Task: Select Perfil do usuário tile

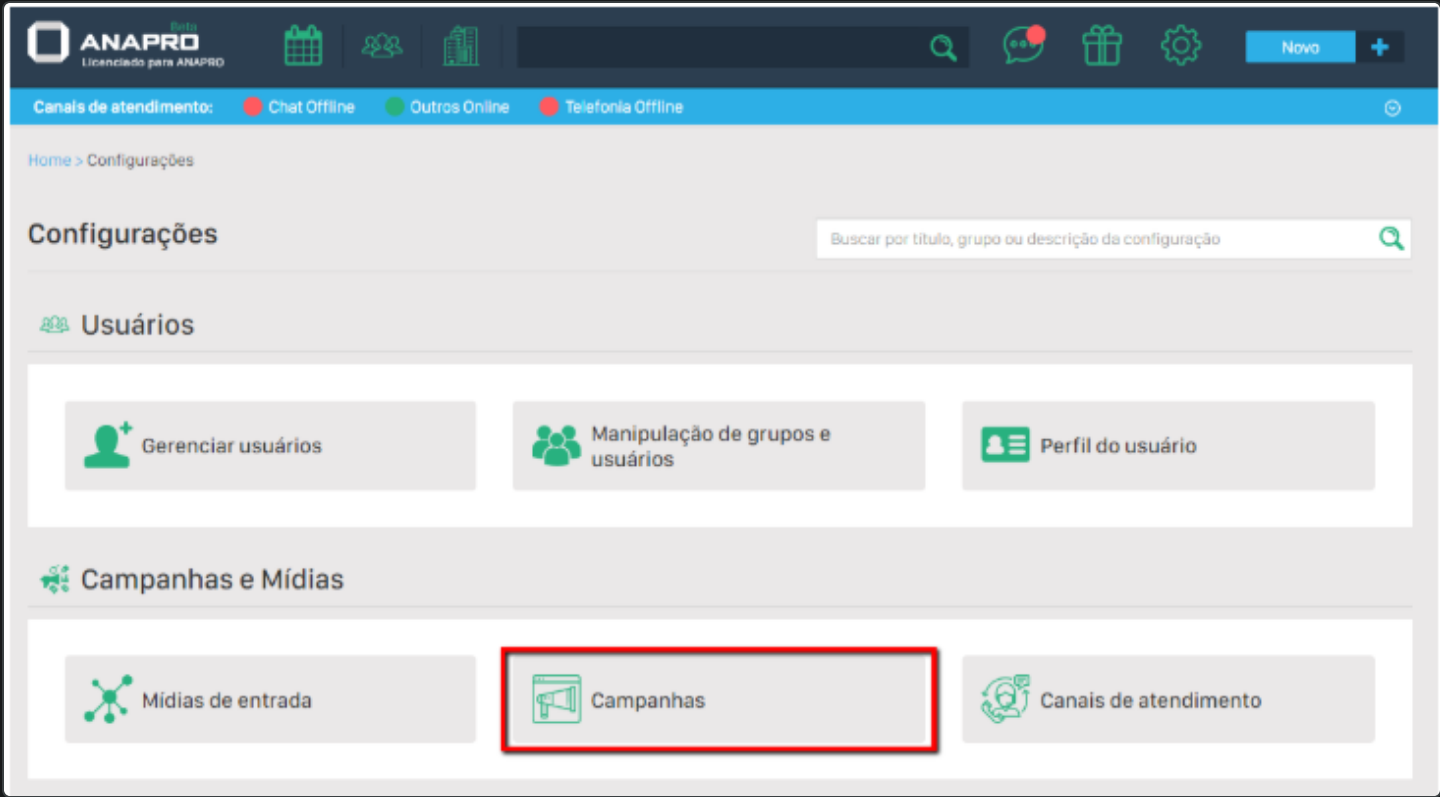Action: coord(1167,446)
